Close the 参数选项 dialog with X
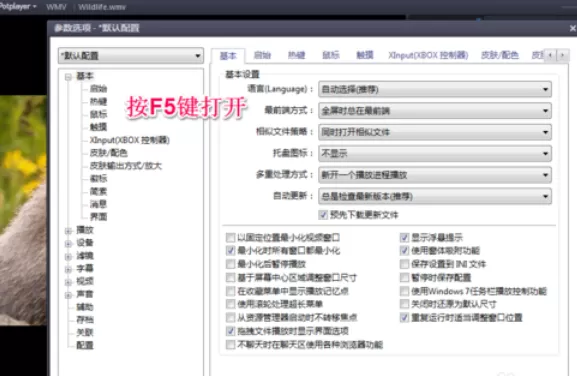Screen dimensions: 577x376 (572, 28)
